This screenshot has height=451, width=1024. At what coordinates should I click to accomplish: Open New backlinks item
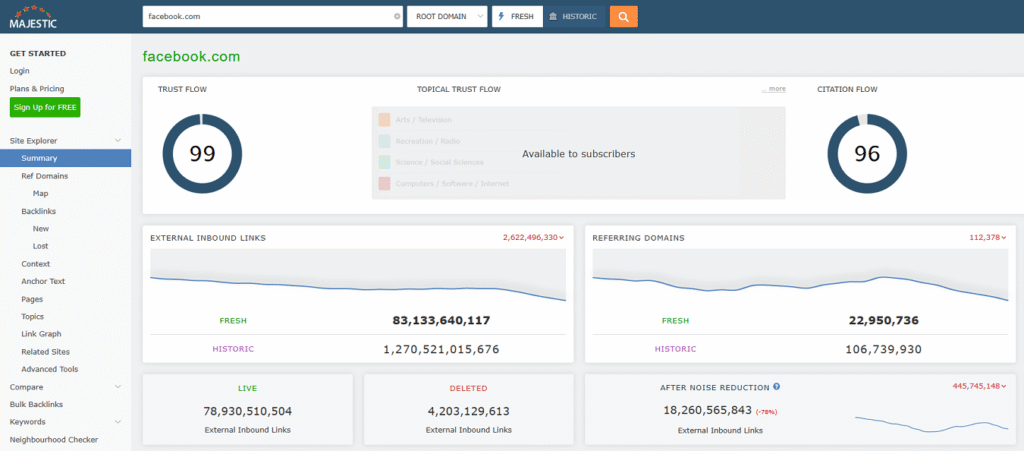coord(40,228)
